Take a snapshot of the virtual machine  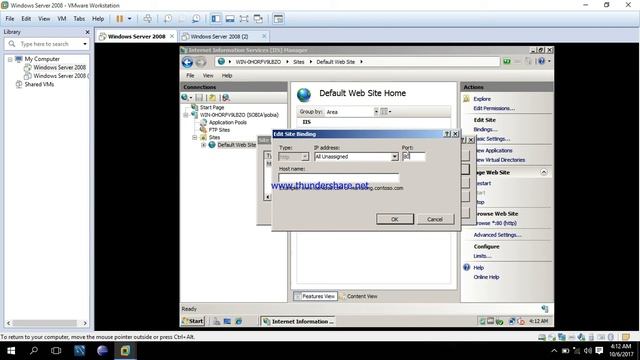click(x=168, y=19)
